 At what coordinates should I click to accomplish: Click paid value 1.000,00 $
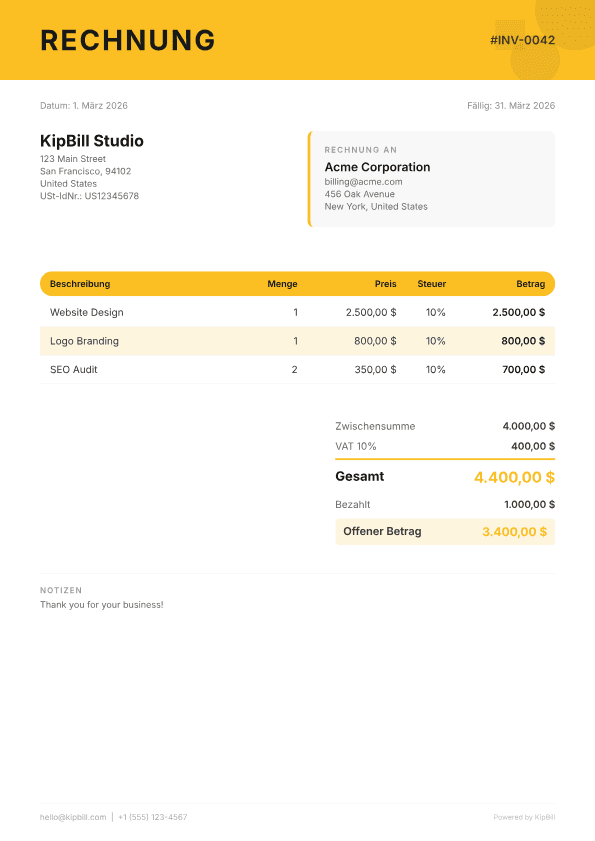(x=530, y=505)
